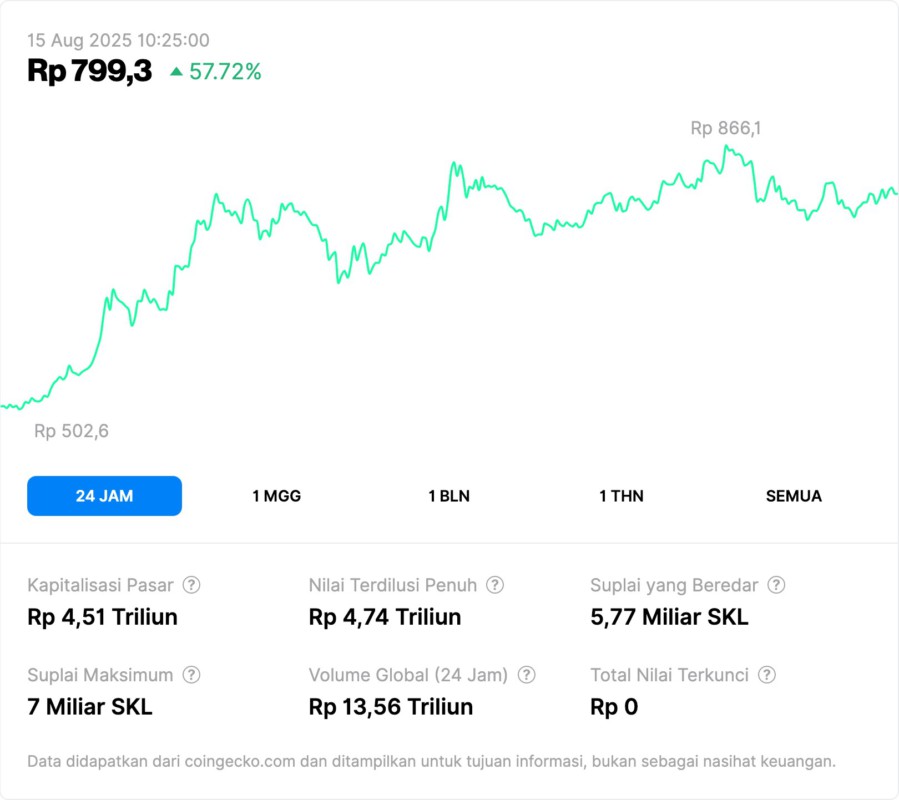Open Nilai Terdilusi Penuh info icon
This screenshot has width=899, height=800.
pos(495,585)
